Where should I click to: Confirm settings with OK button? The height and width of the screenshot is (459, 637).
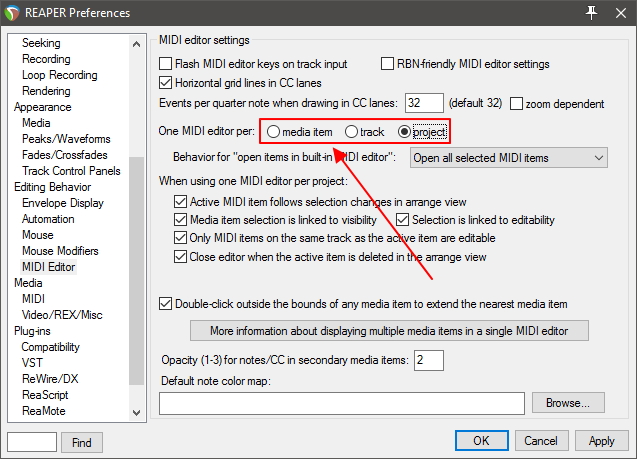click(481, 441)
